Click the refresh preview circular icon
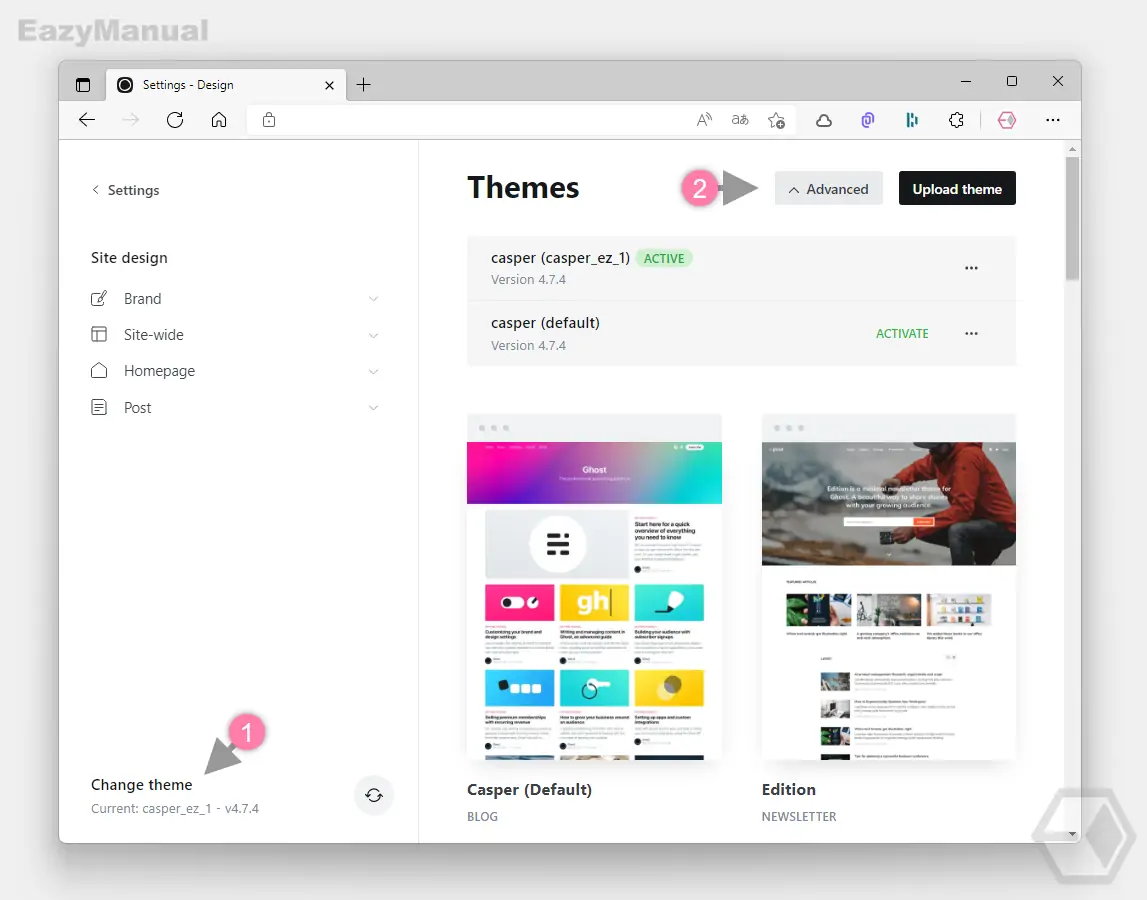The width and height of the screenshot is (1147, 900). coord(374,795)
